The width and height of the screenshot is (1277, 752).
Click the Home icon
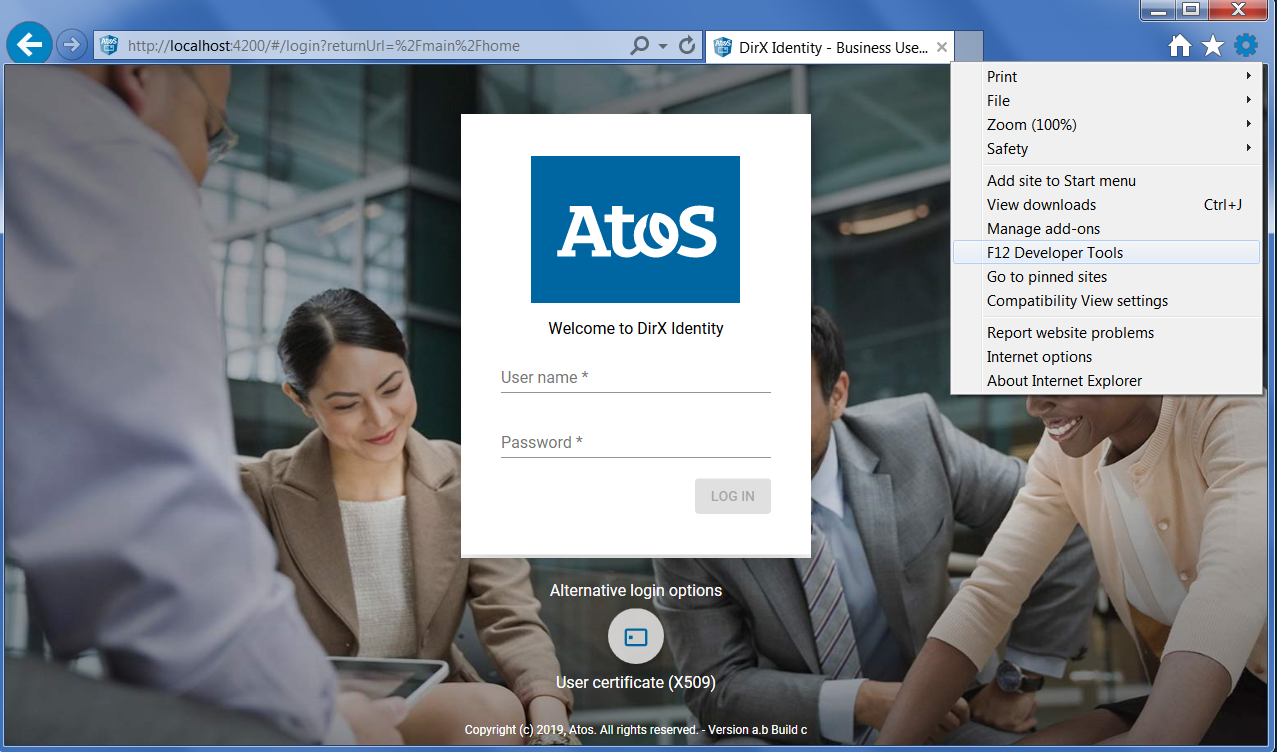1179,44
